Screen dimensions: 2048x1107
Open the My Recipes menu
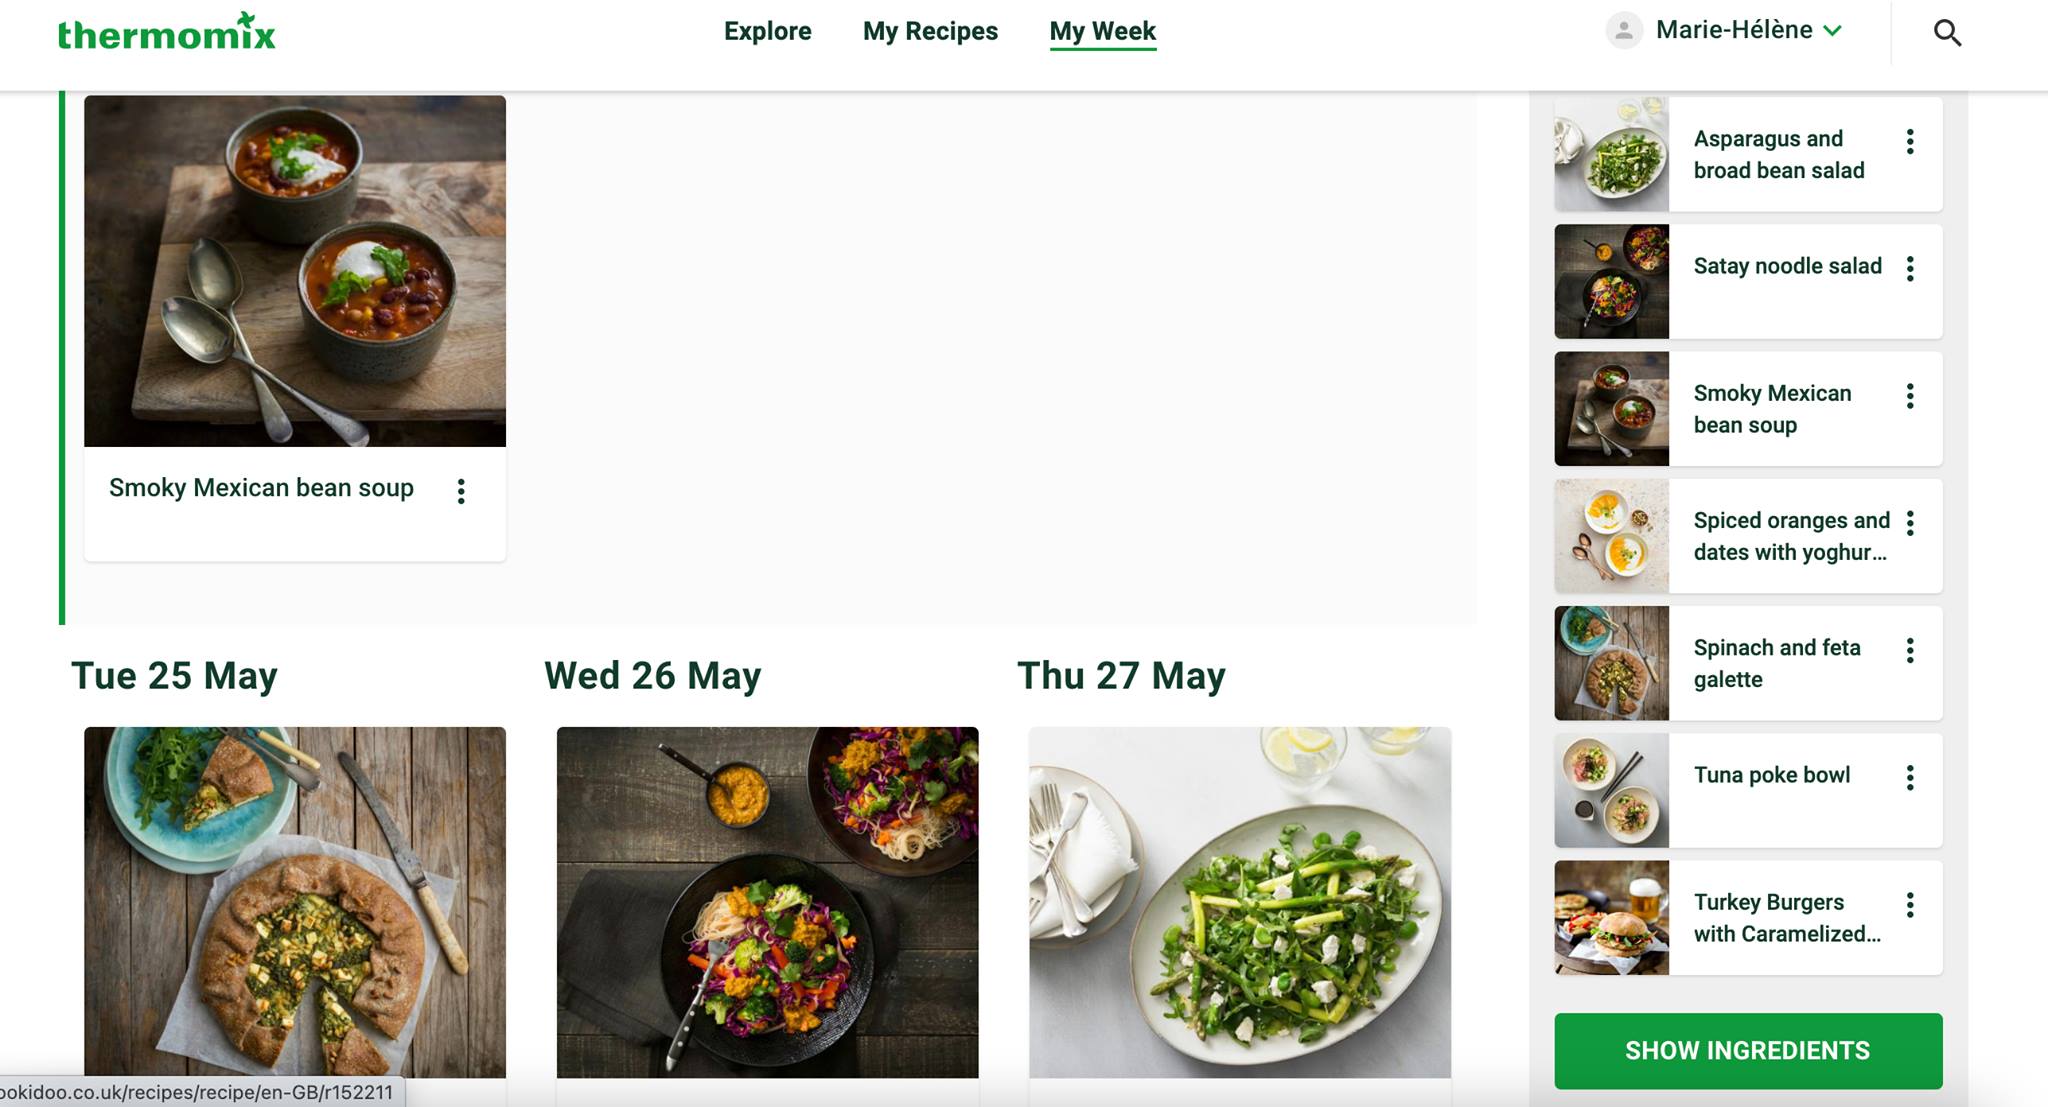[930, 31]
